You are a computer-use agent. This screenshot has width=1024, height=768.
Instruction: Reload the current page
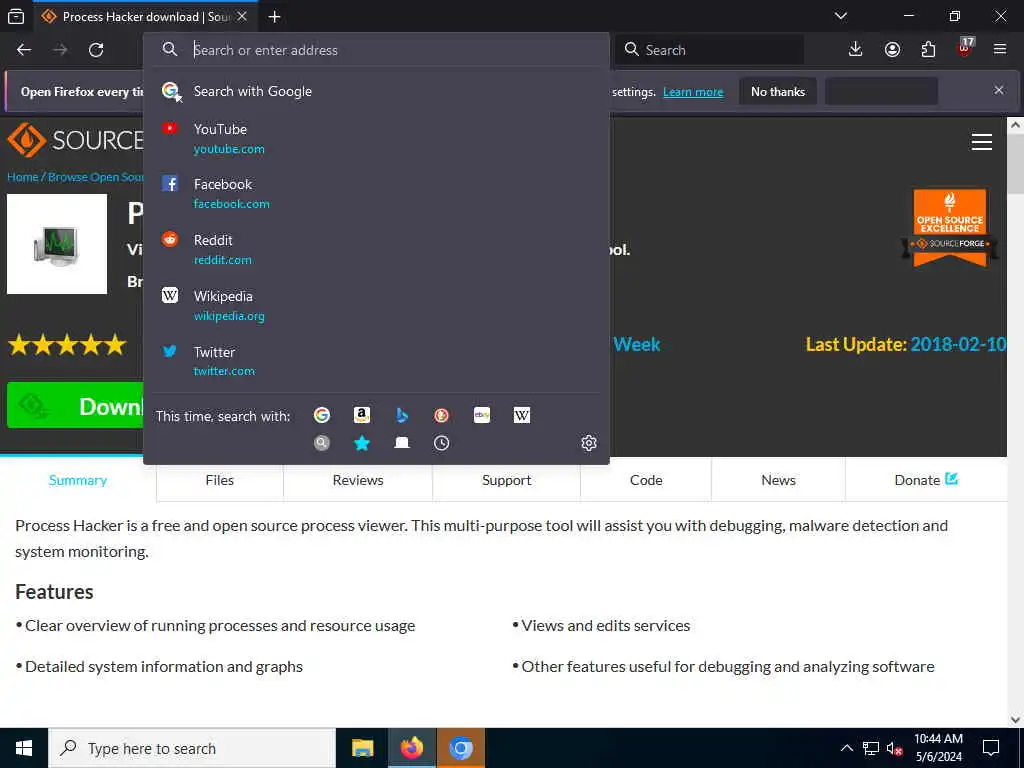pyautogui.click(x=96, y=50)
